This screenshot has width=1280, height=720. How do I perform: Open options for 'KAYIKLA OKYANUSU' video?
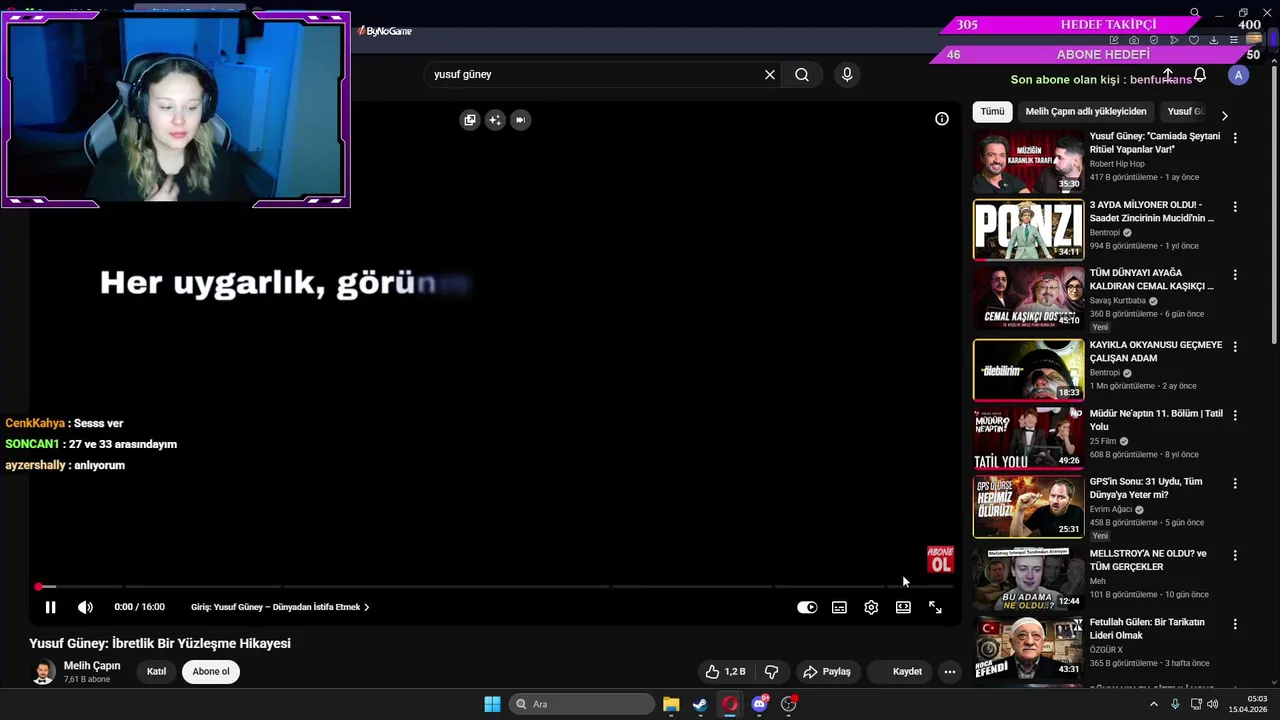[x=1235, y=346]
